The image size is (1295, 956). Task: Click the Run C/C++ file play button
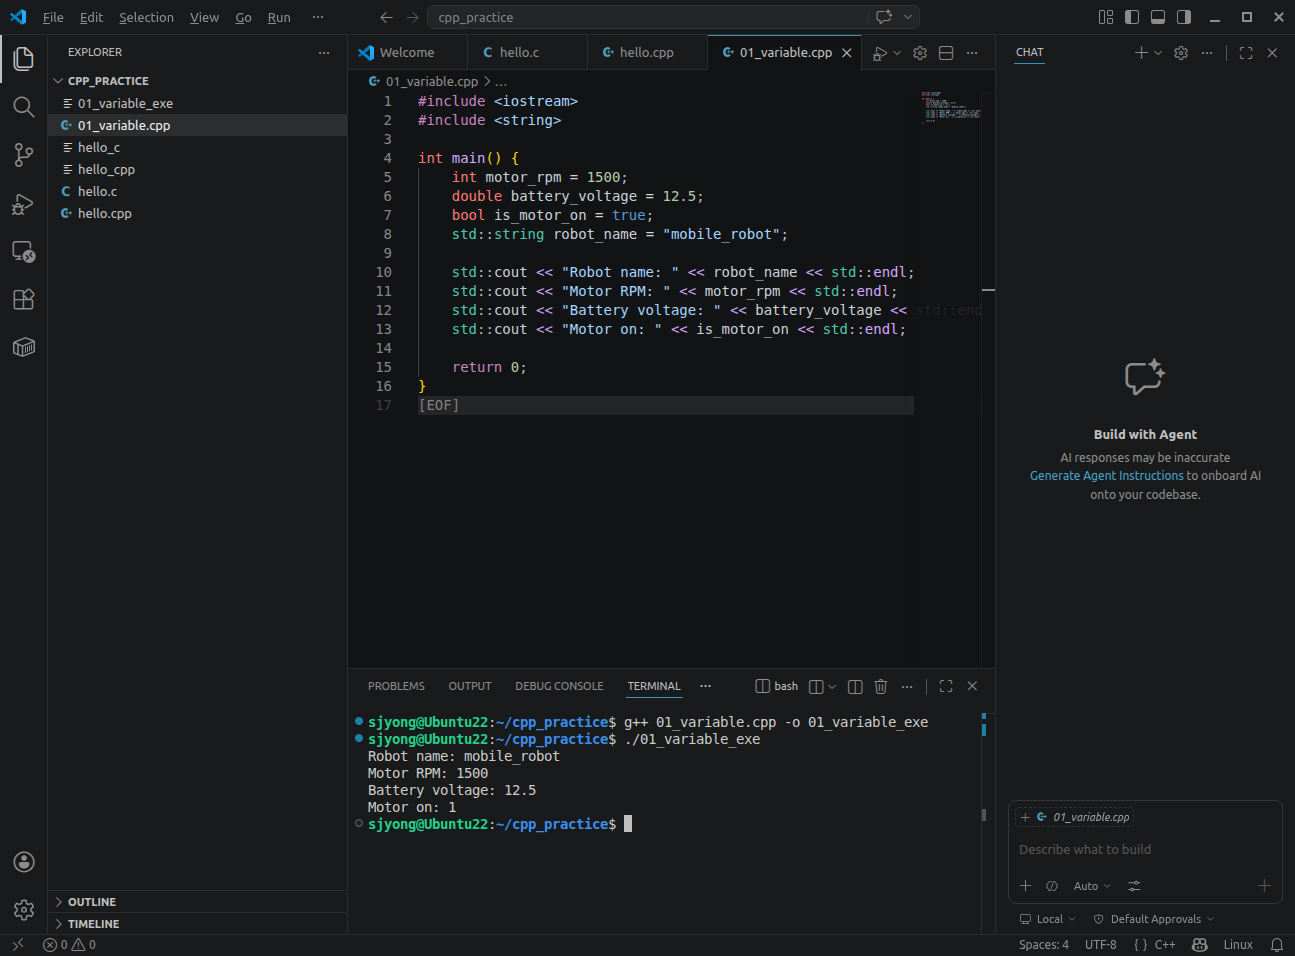pos(879,53)
